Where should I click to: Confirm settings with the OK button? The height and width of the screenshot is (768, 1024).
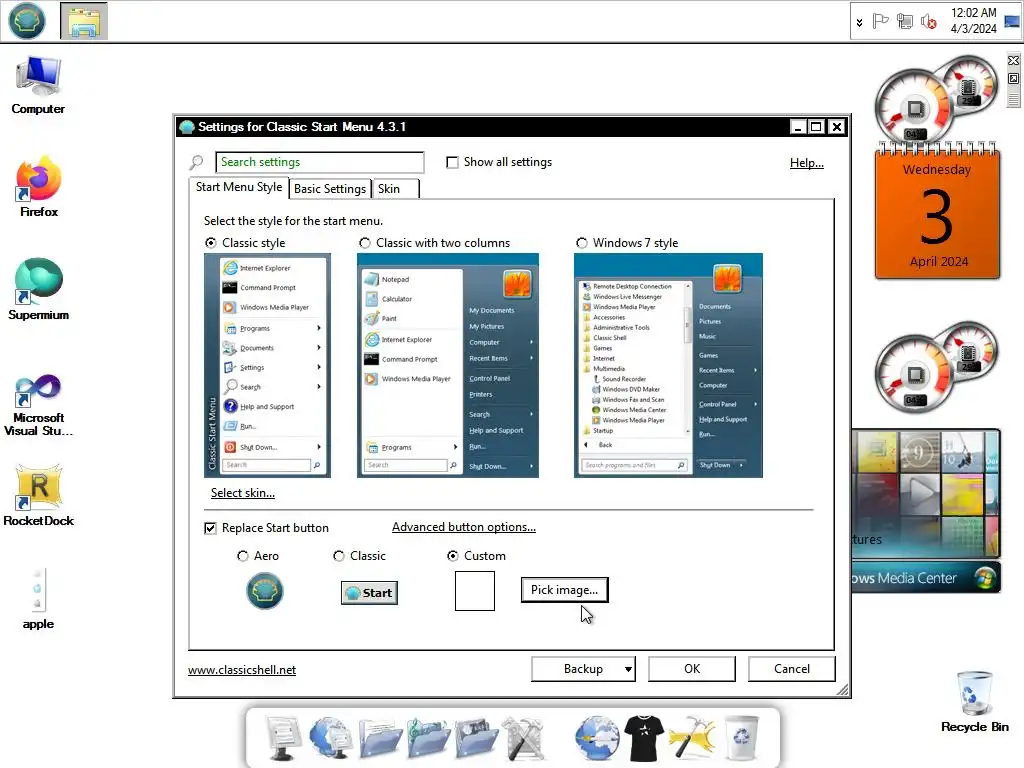pyautogui.click(x=692, y=669)
